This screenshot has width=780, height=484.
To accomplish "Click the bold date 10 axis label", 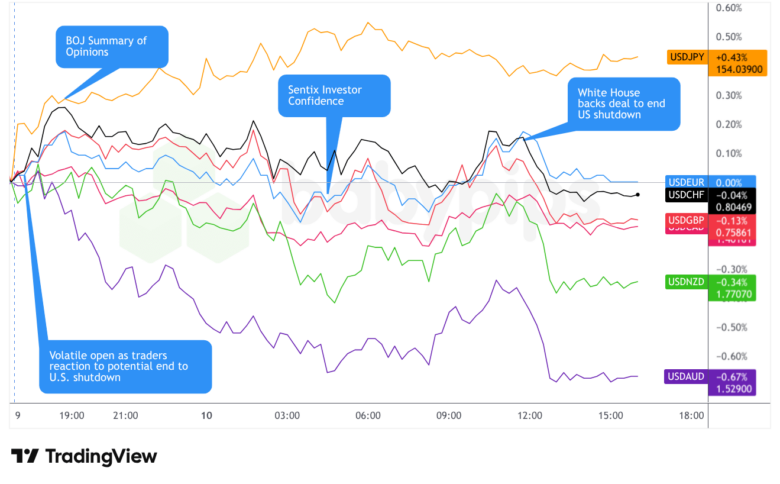I will 206,414.
